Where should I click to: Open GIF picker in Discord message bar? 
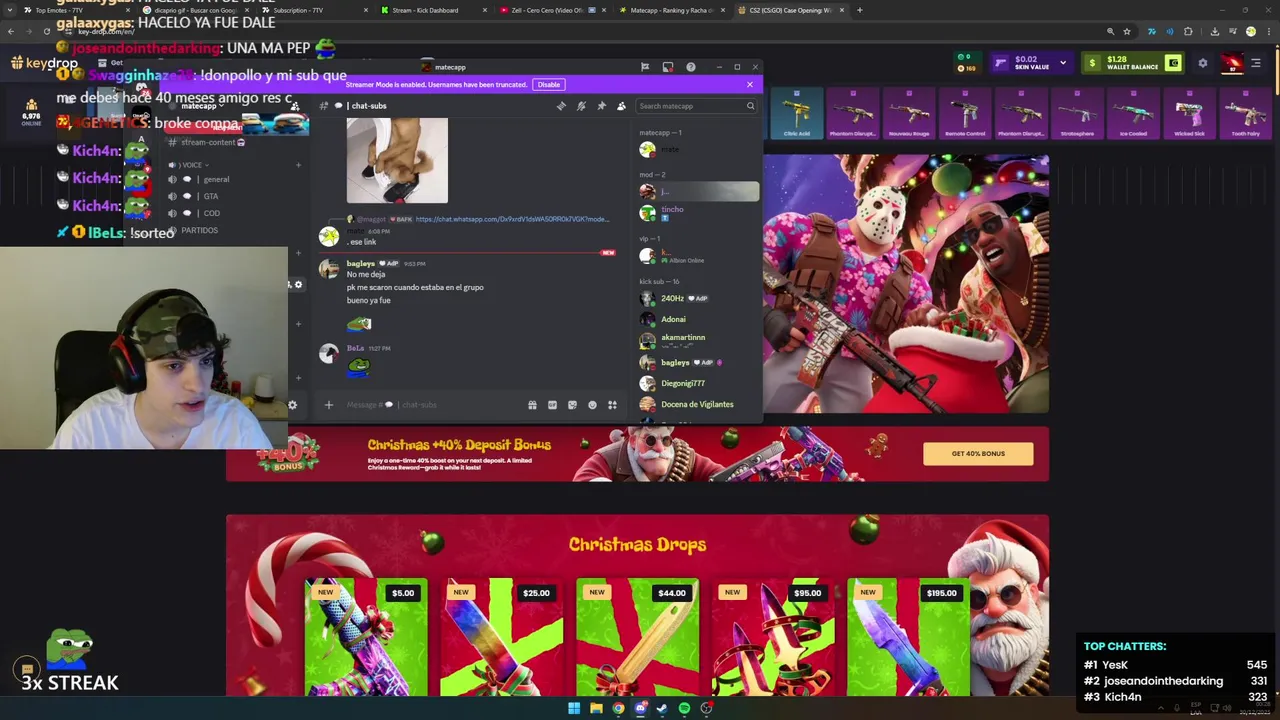point(552,405)
